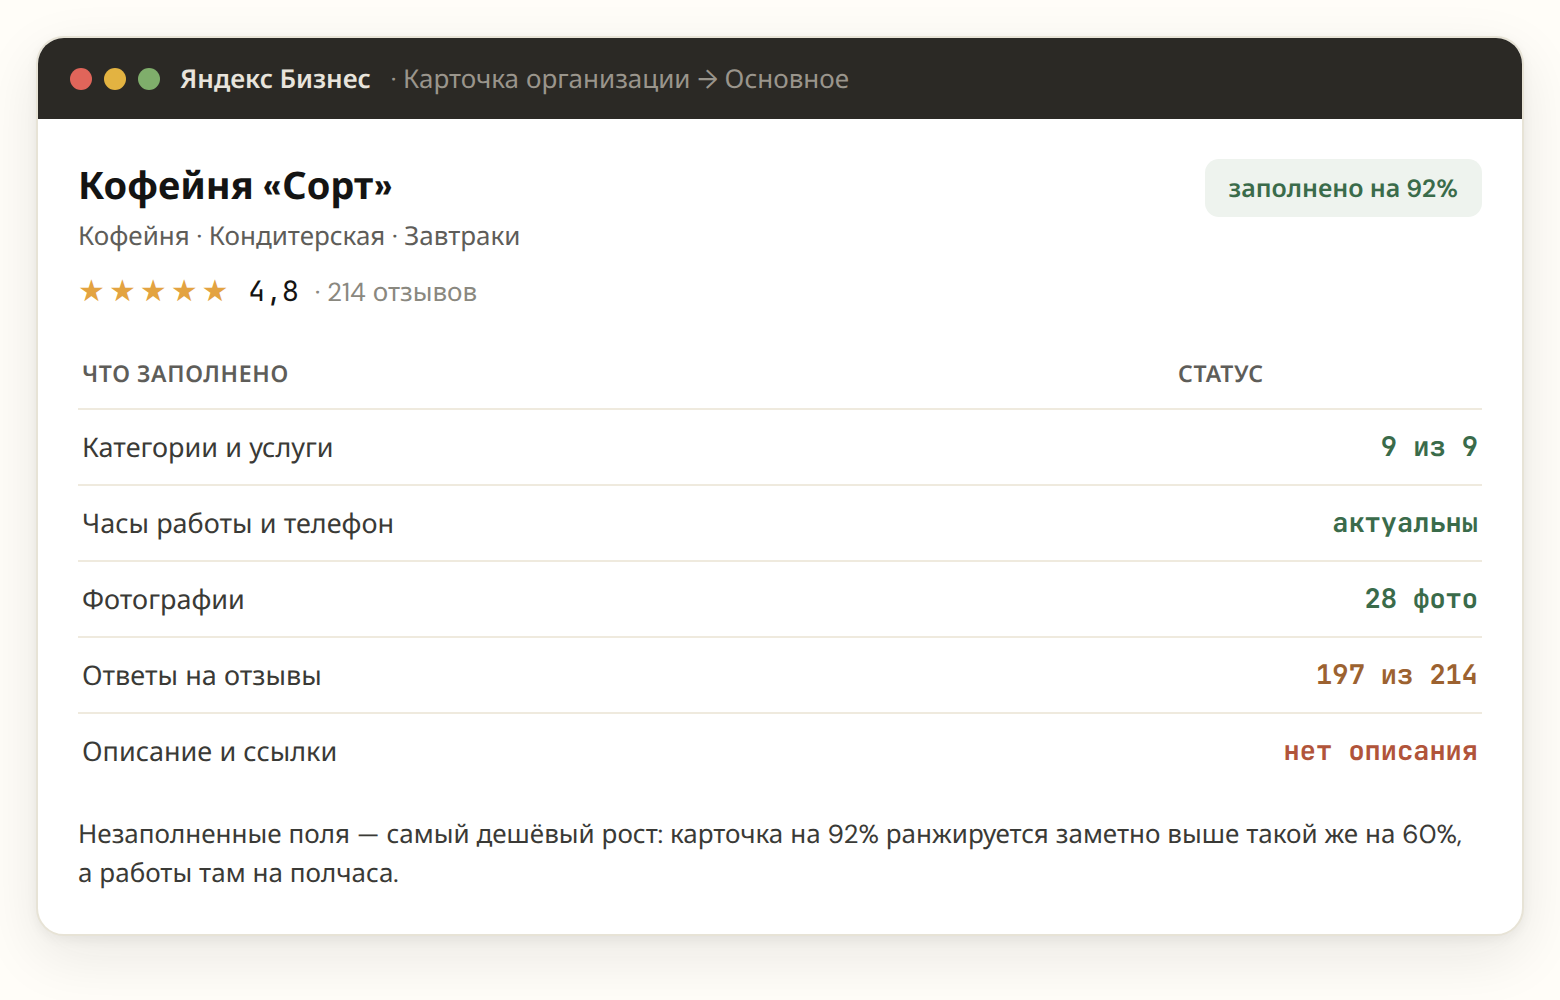Click the «197 из 214» status value

[1397, 675]
